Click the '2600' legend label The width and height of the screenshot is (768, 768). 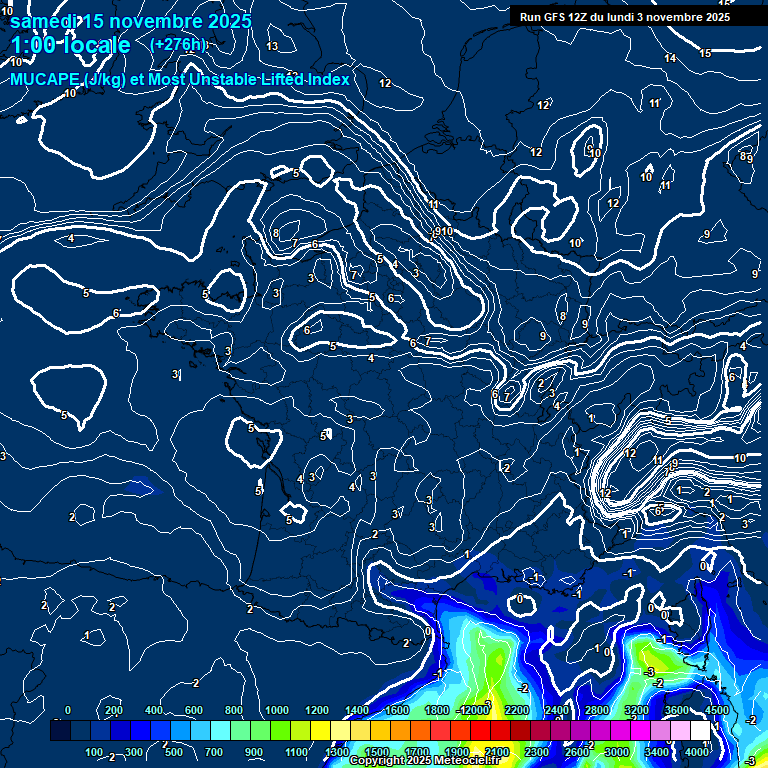576,752
